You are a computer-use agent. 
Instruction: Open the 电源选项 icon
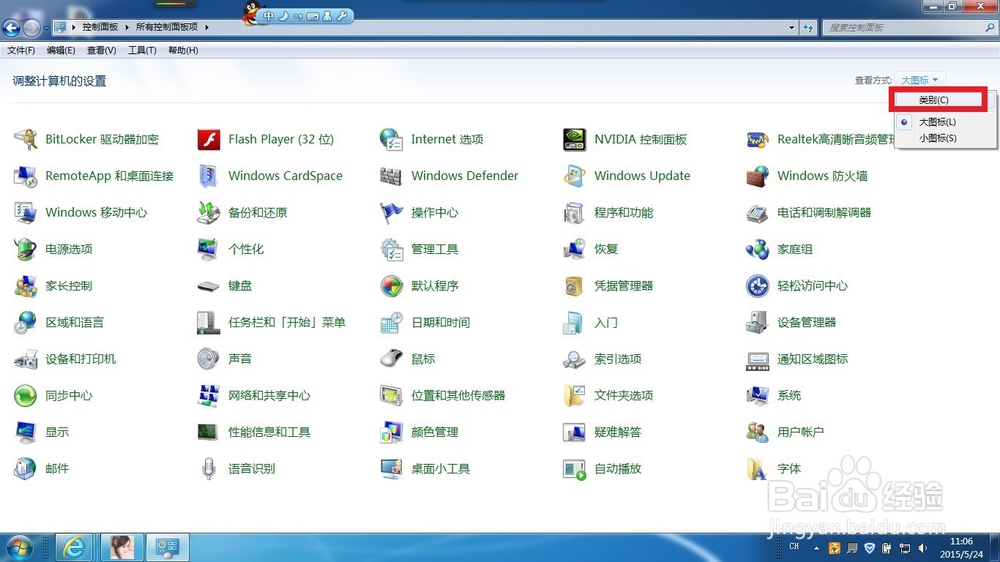click(26, 249)
